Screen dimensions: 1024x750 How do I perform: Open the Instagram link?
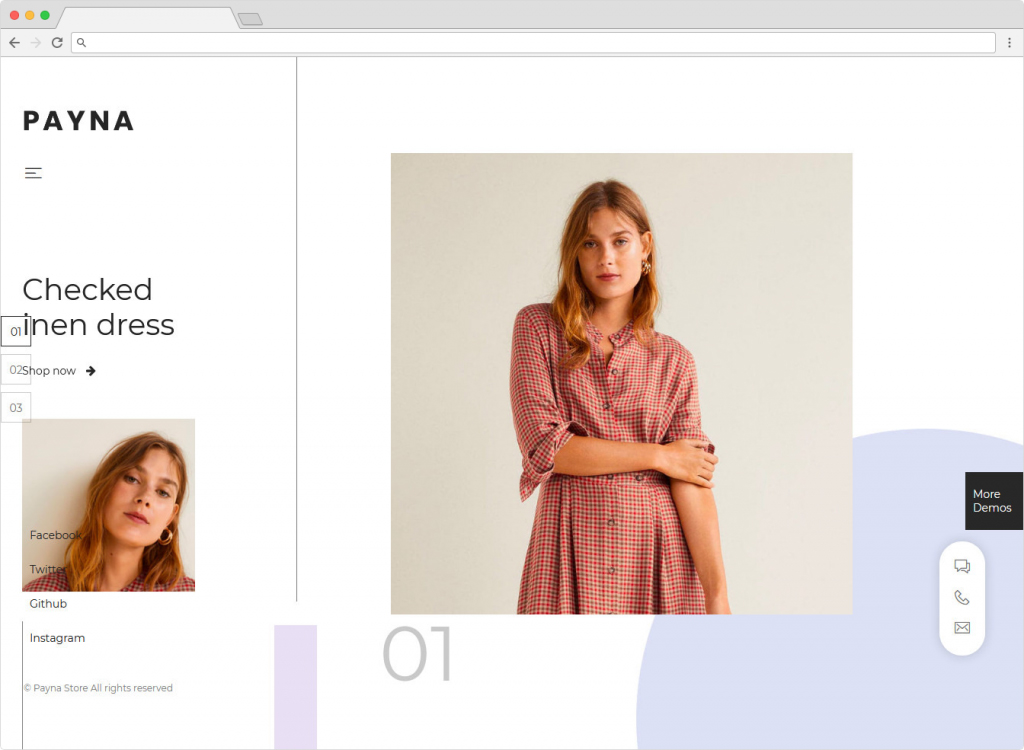click(57, 638)
